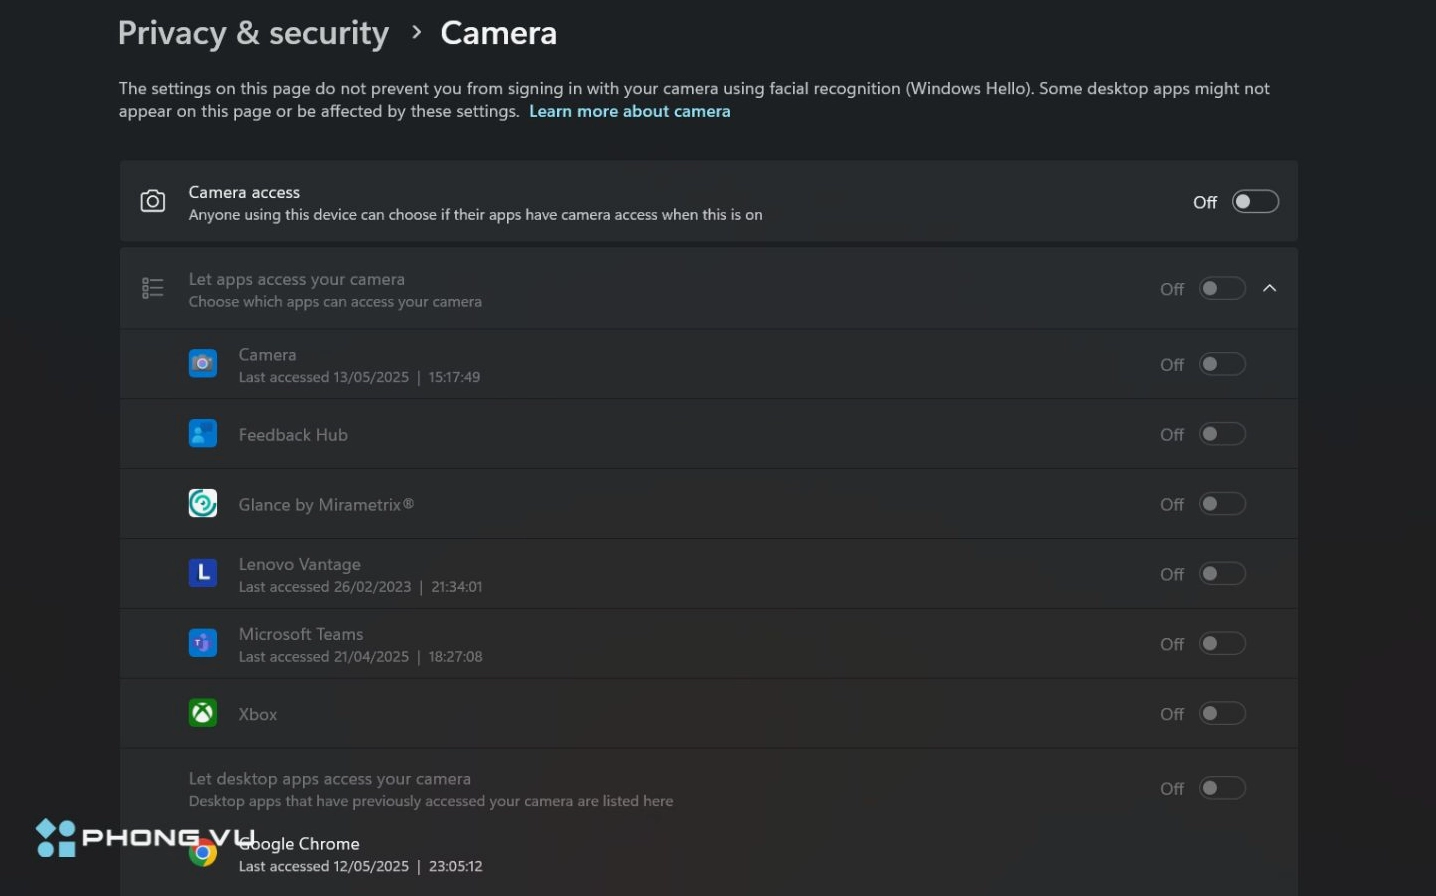Click the list icon beside Let apps access
Viewport: 1436px width, 896px height.
click(x=152, y=289)
